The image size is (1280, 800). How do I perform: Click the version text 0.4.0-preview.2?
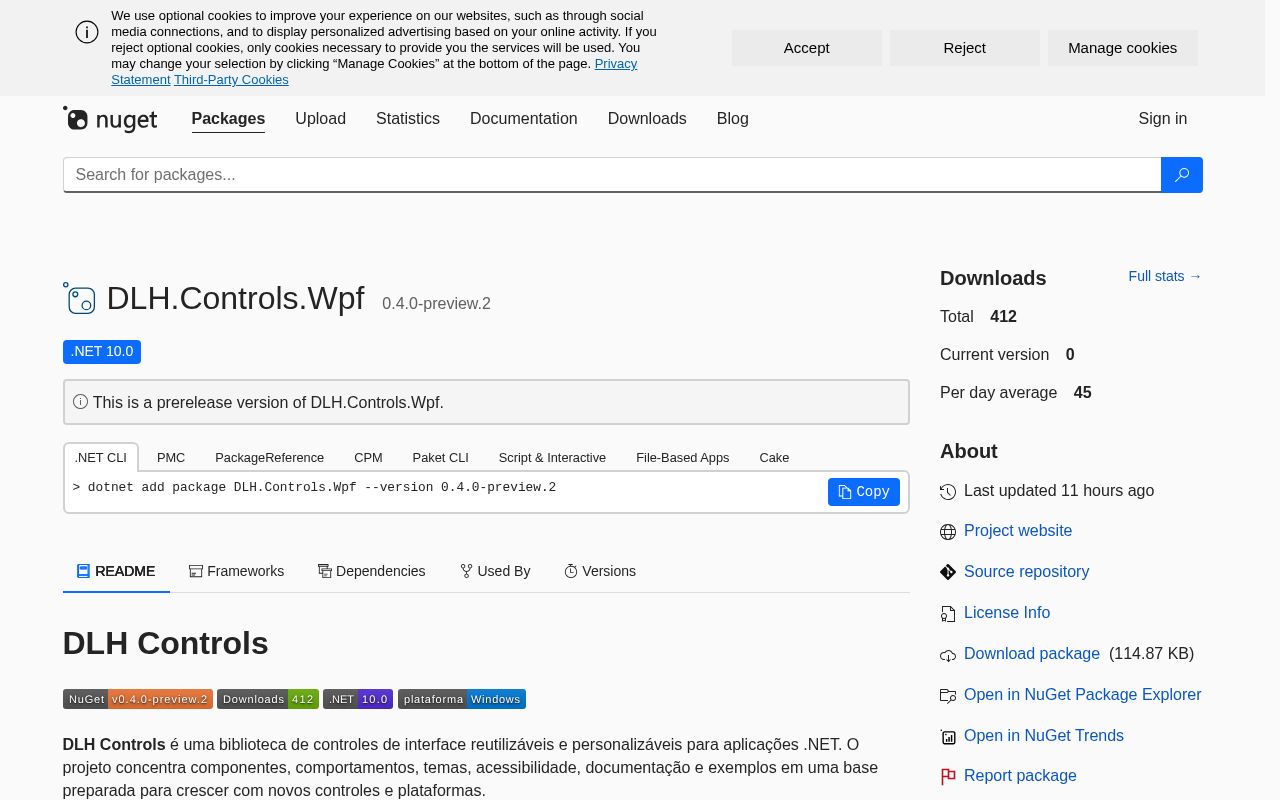click(436, 304)
